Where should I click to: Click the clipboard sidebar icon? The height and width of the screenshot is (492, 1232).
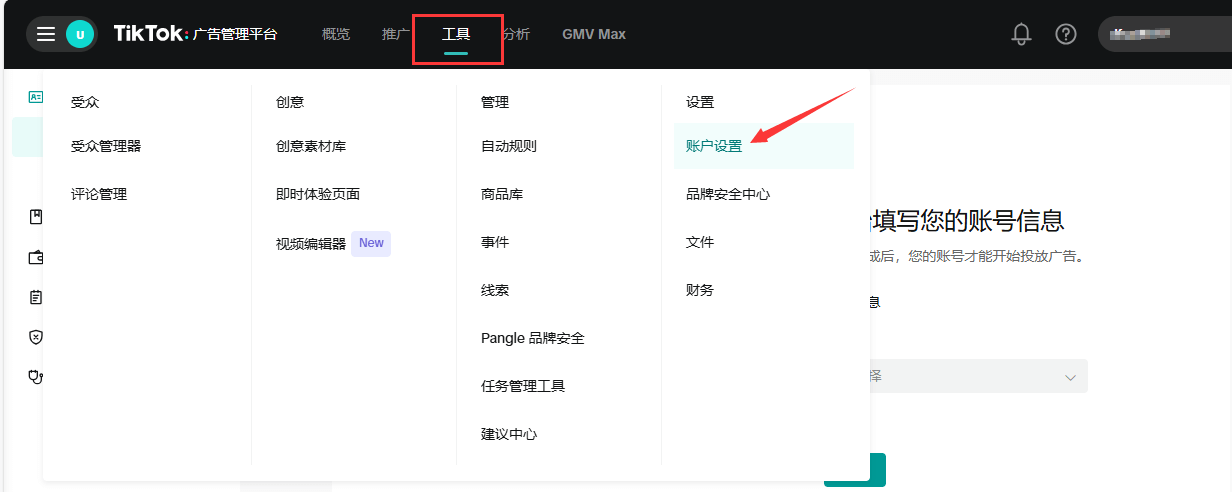tap(37, 297)
